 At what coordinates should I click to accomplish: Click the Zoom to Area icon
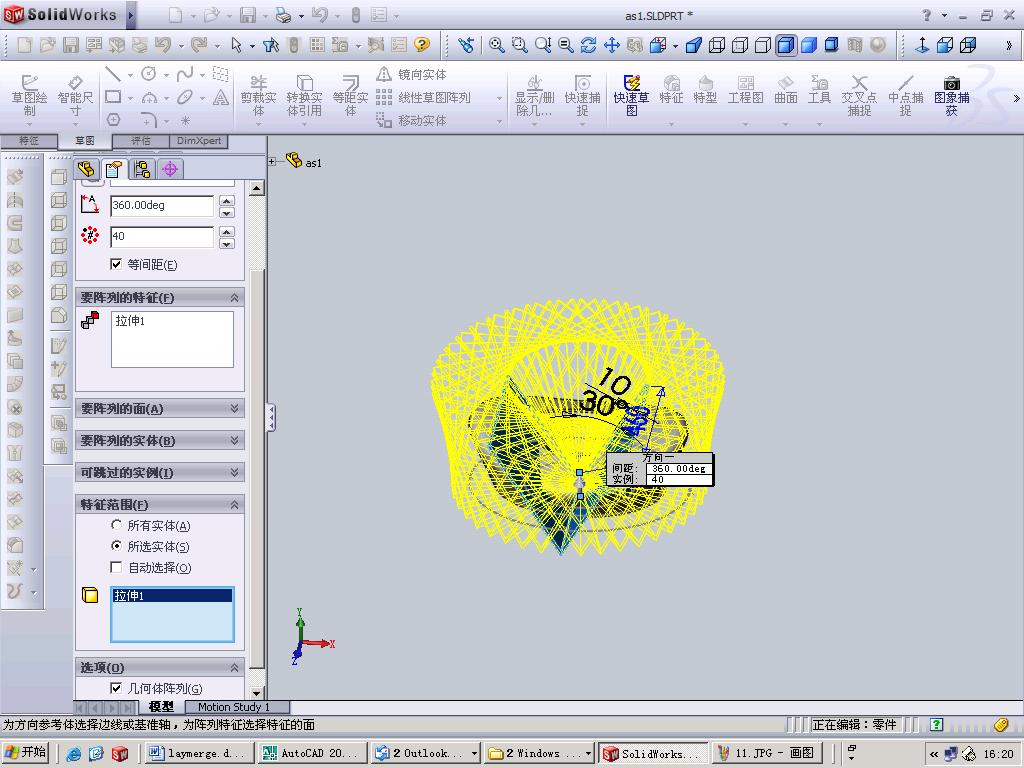(x=519, y=45)
